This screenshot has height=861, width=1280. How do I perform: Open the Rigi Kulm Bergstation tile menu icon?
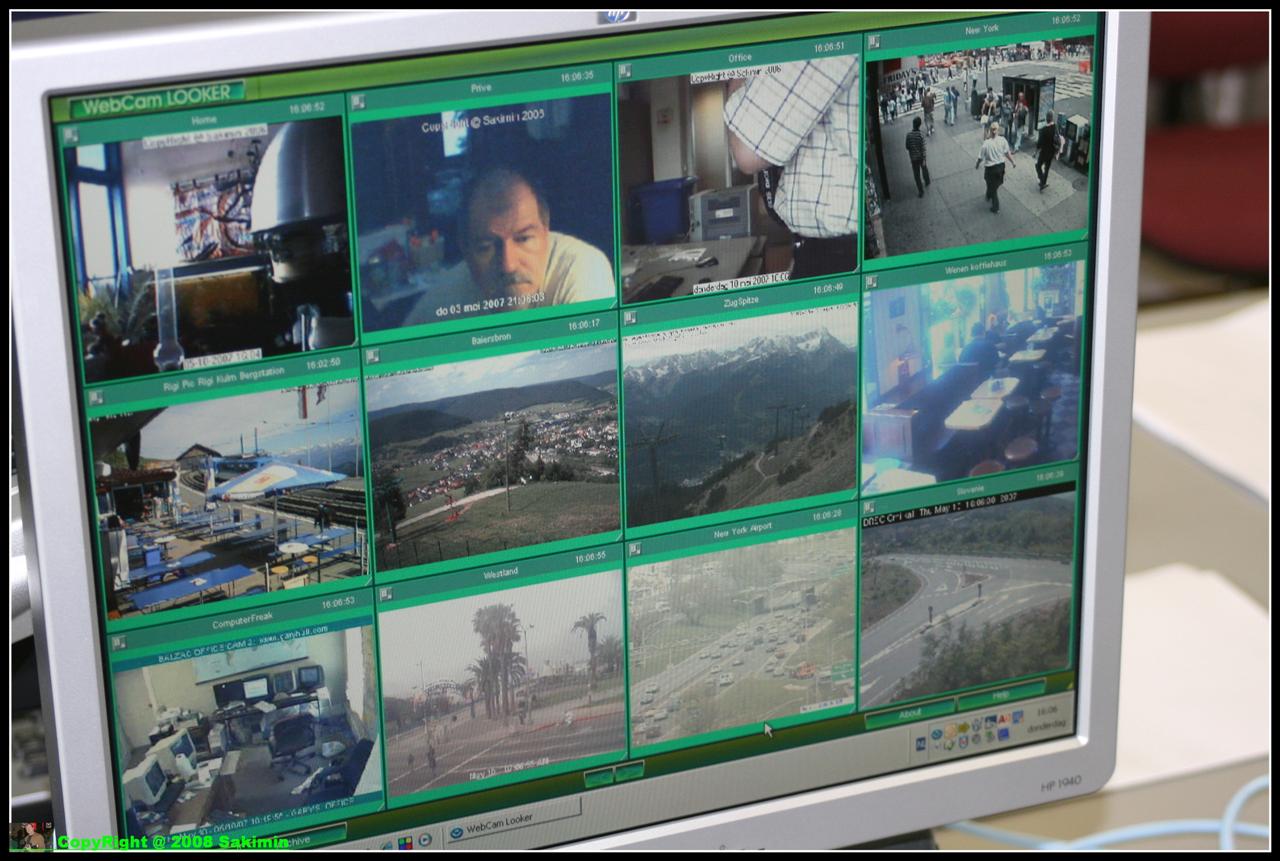click(x=97, y=400)
